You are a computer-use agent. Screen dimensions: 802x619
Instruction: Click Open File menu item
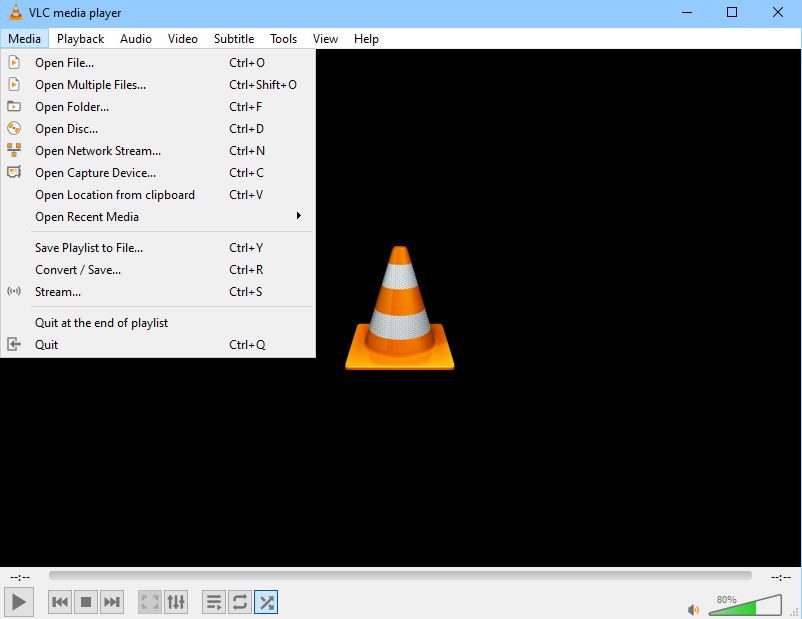(64, 63)
